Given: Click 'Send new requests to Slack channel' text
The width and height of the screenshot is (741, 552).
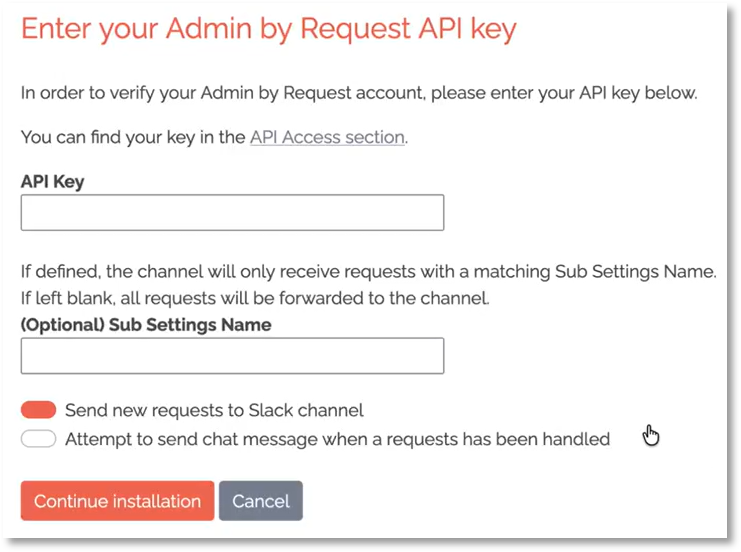Looking at the screenshot, I should coord(214,410).
